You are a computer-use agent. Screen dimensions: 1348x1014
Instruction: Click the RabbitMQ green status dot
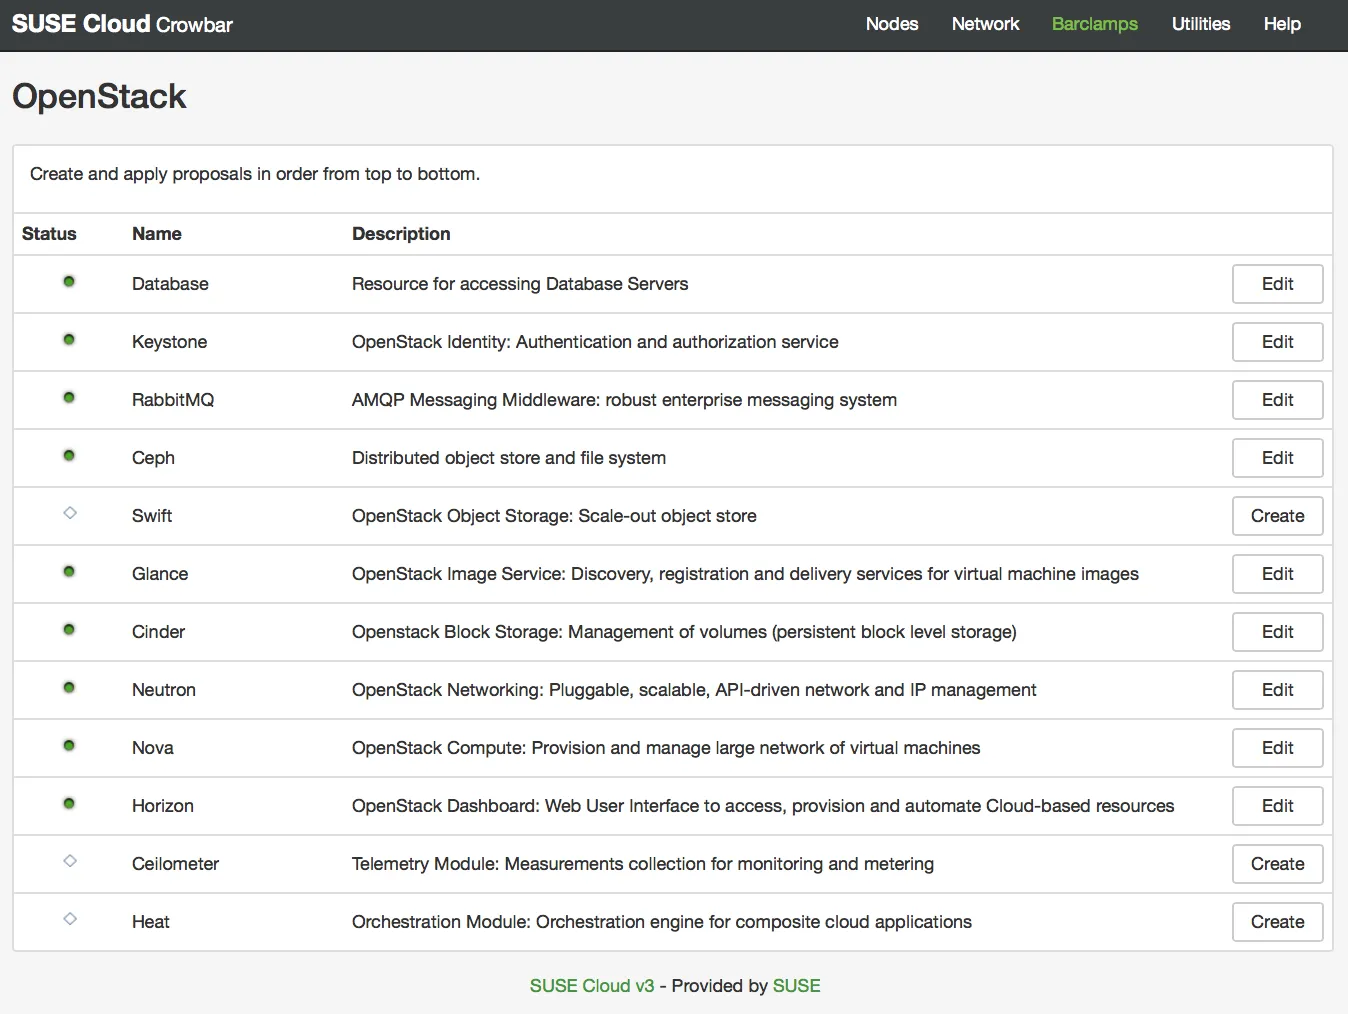[69, 397]
